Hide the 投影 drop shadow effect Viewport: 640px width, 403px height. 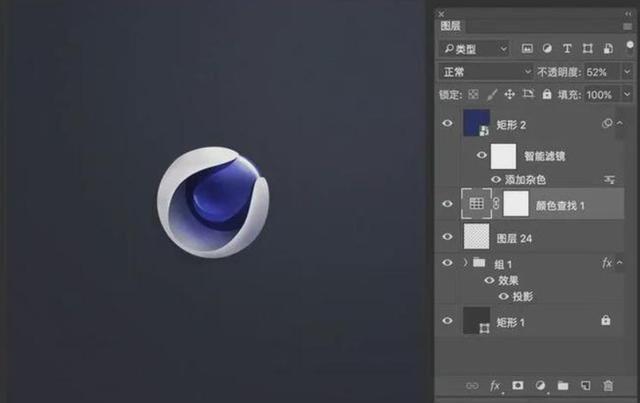point(502,296)
